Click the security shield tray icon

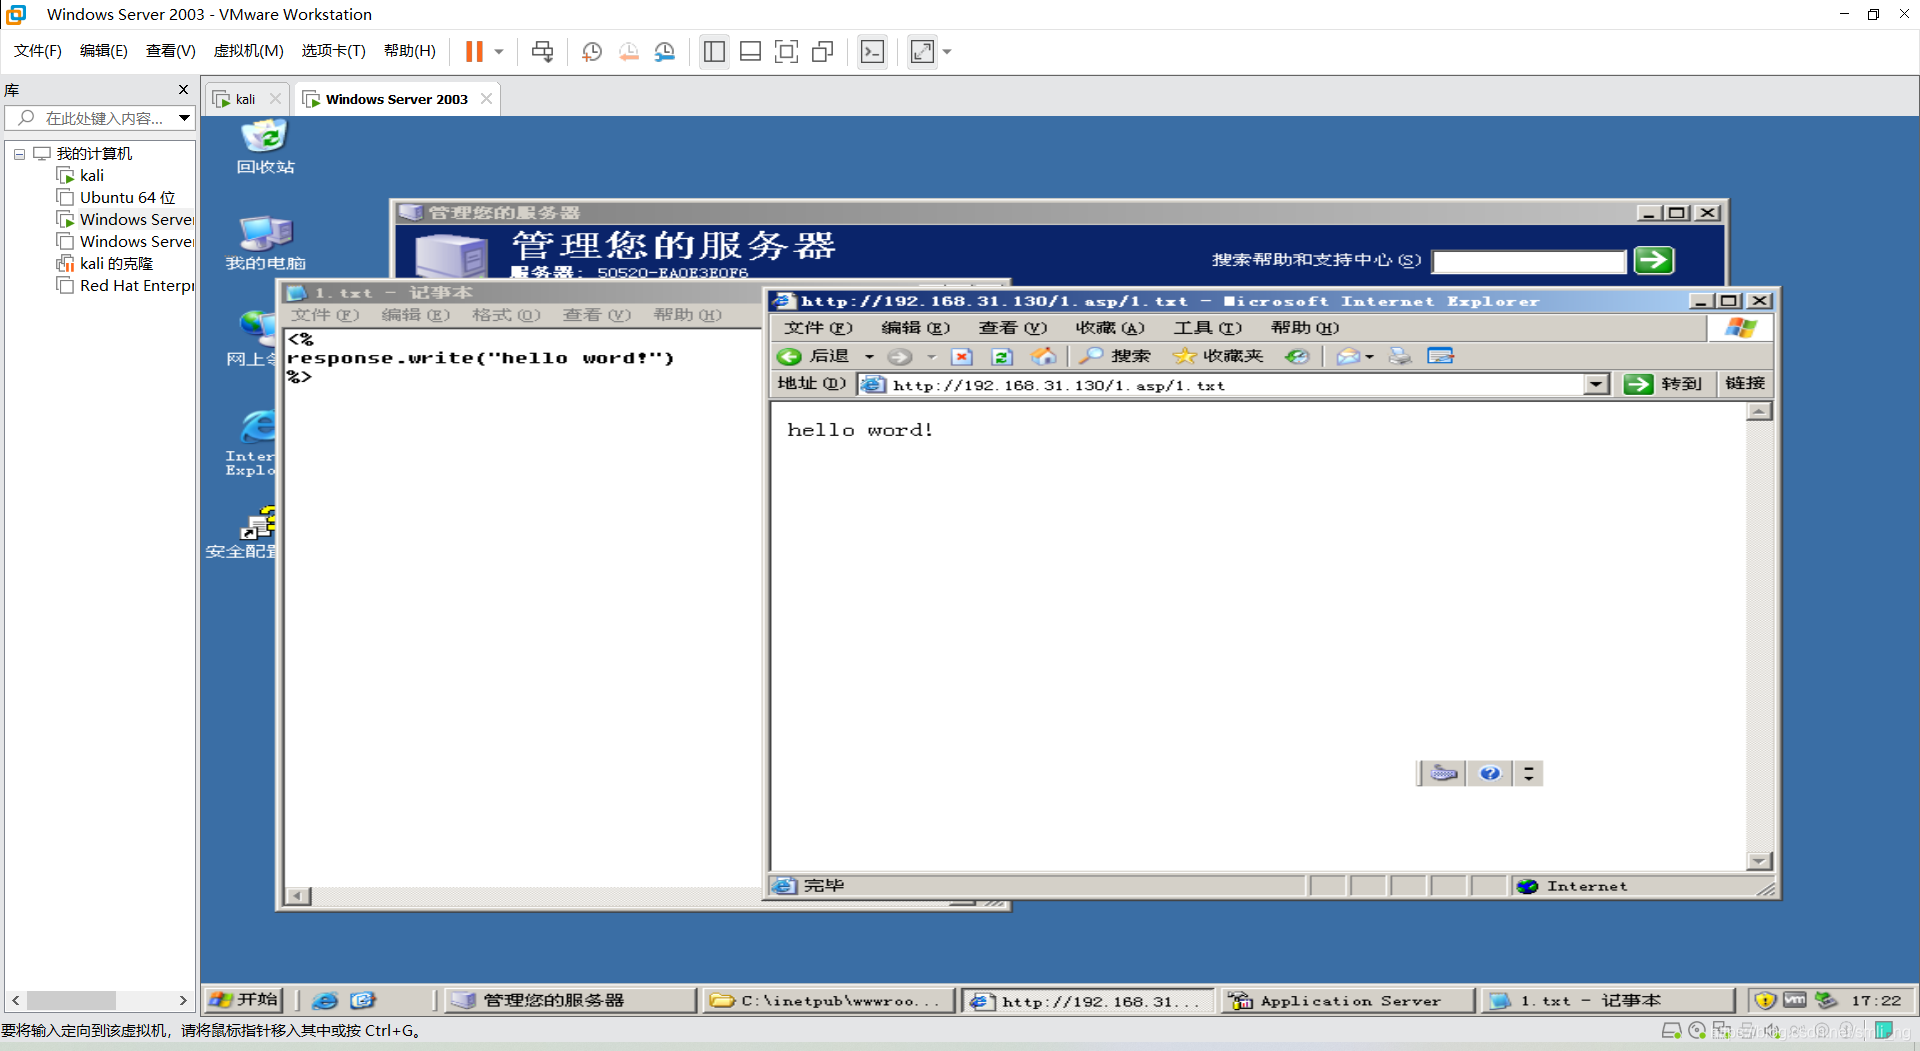(1765, 1000)
